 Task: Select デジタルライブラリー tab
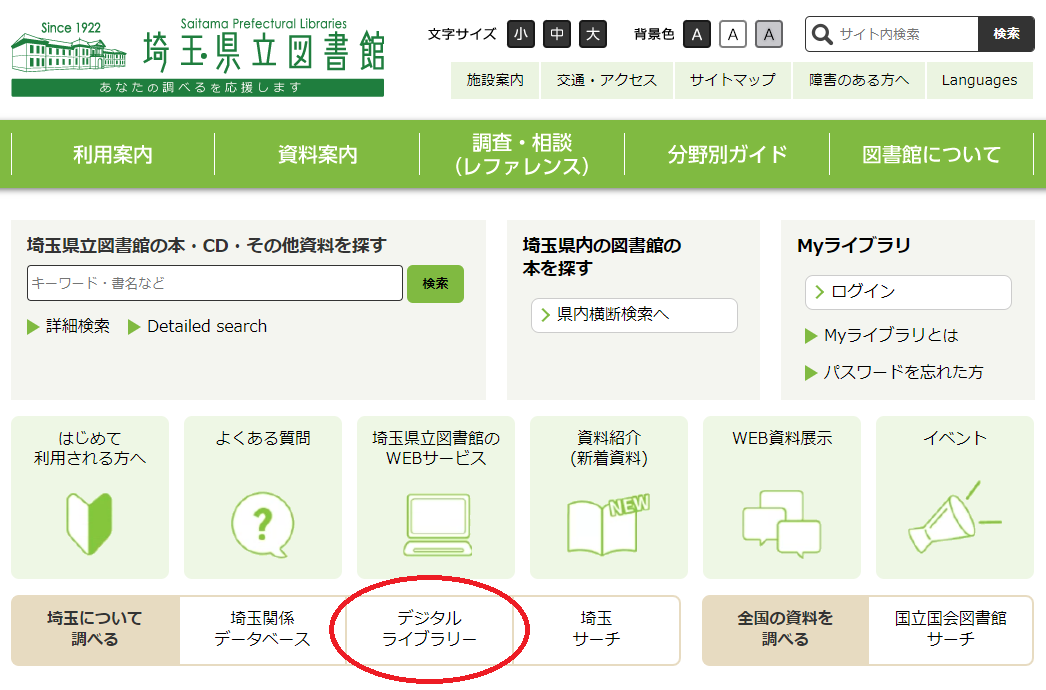(430, 629)
